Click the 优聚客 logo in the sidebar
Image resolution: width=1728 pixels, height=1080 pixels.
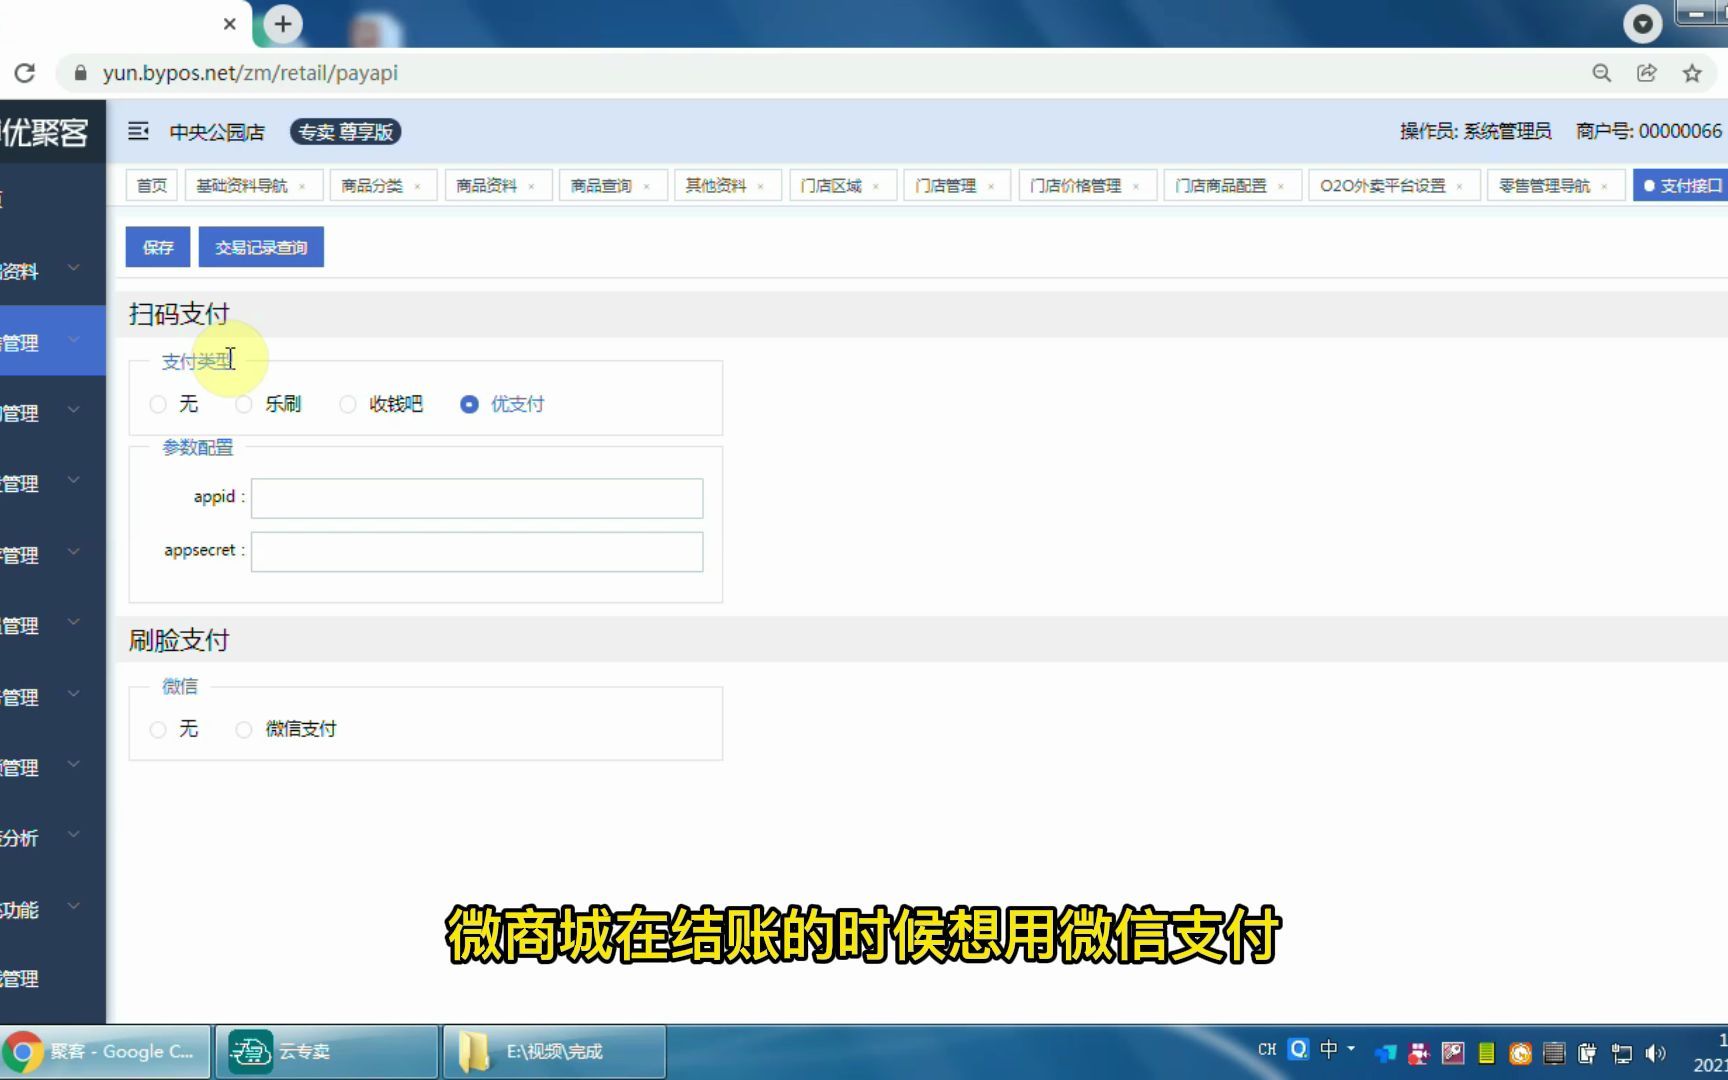(44, 132)
